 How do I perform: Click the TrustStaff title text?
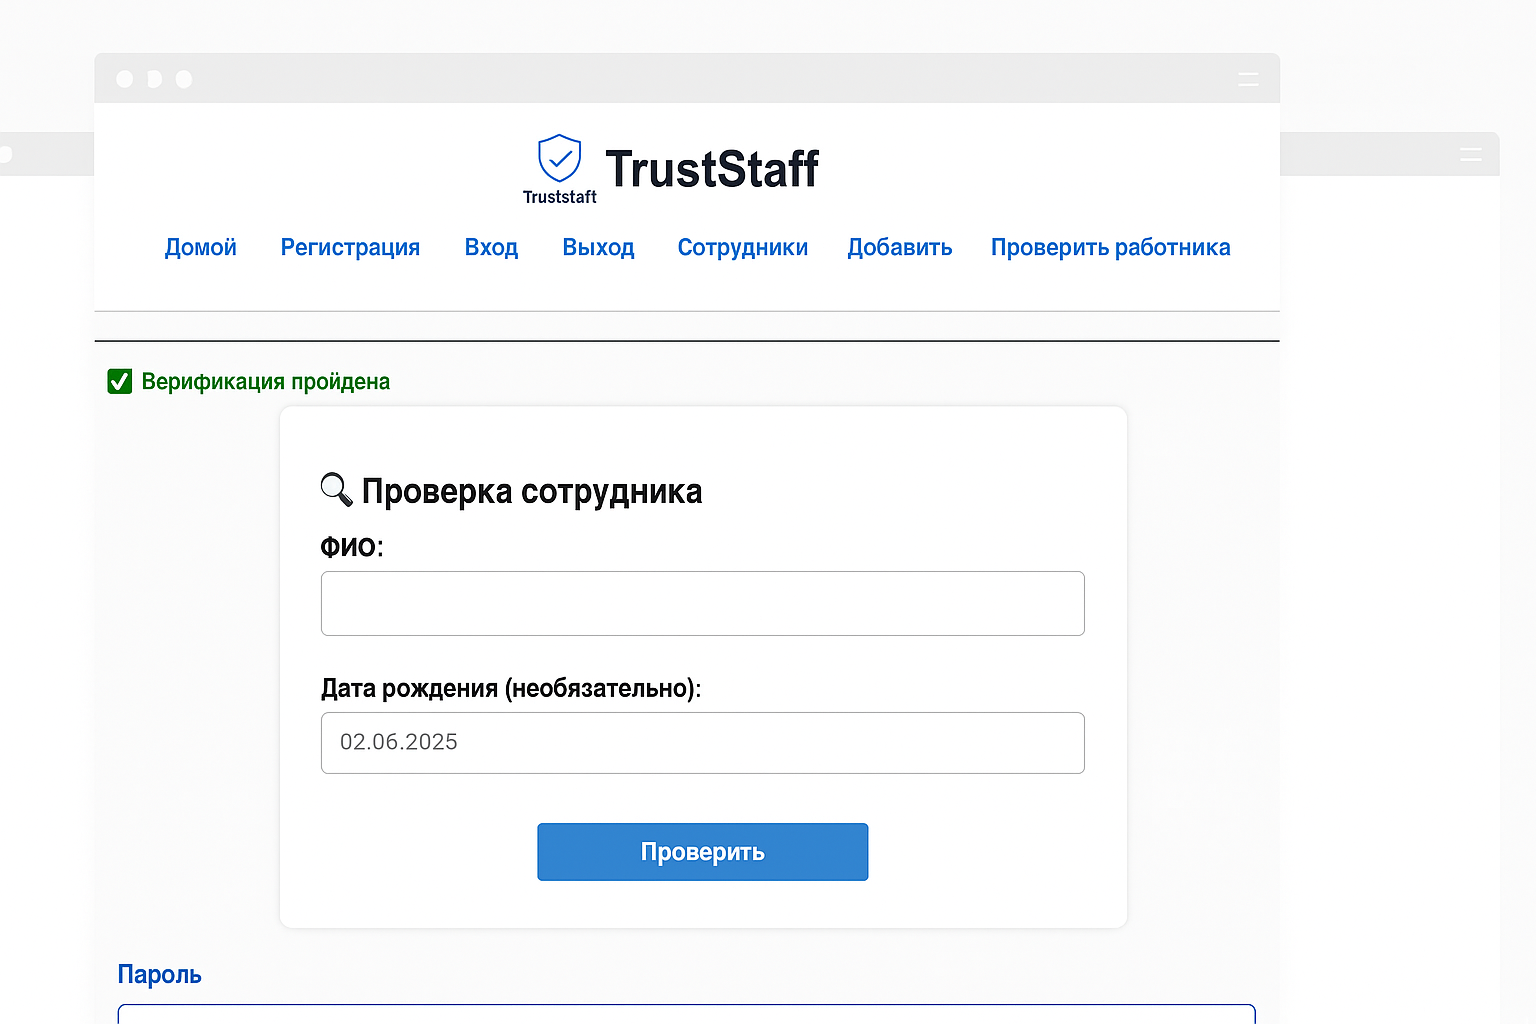(x=712, y=169)
